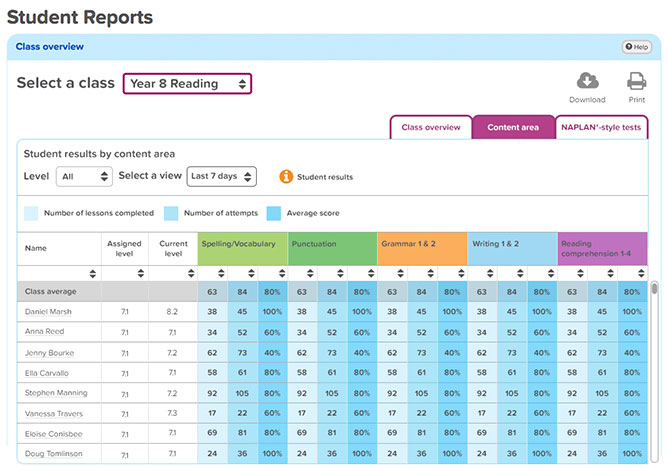668x470 pixels.
Task: Click the orange Student results info icon
Action: [285, 177]
